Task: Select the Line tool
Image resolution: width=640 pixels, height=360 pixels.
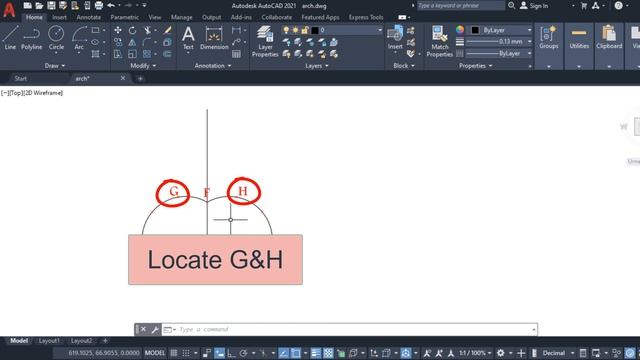Action: pyautogui.click(x=10, y=38)
